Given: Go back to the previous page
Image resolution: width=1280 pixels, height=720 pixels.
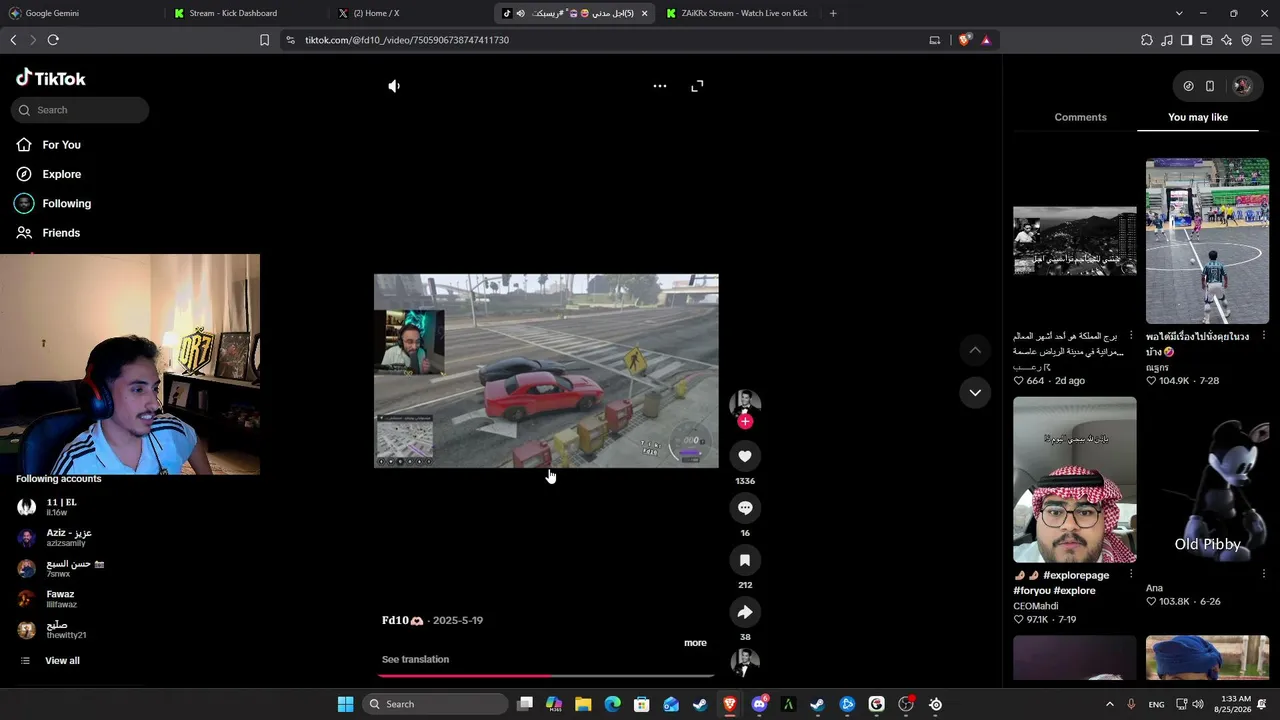Looking at the screenshot, I should coord(13,40).
